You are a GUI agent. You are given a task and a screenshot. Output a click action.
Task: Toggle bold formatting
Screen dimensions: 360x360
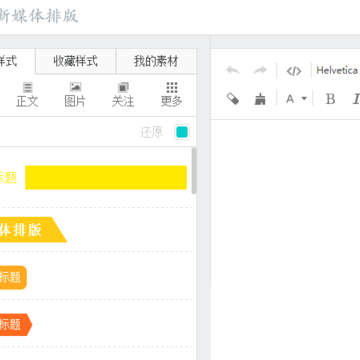tap(330, 99)
